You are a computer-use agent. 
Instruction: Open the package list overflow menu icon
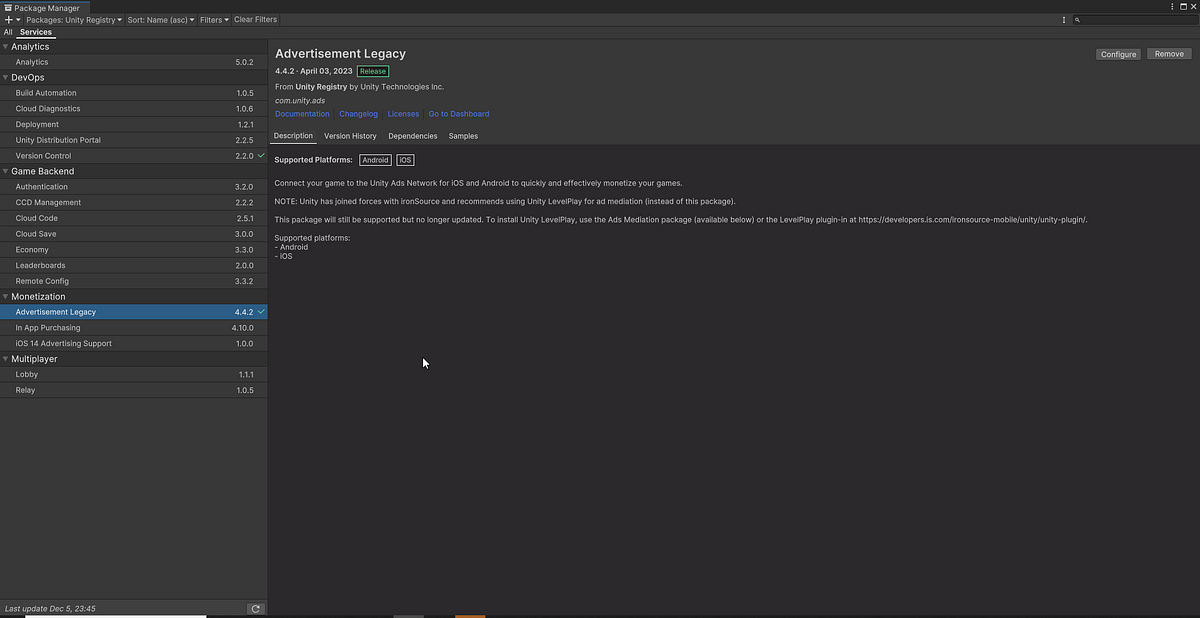[x=1063, y=19]
